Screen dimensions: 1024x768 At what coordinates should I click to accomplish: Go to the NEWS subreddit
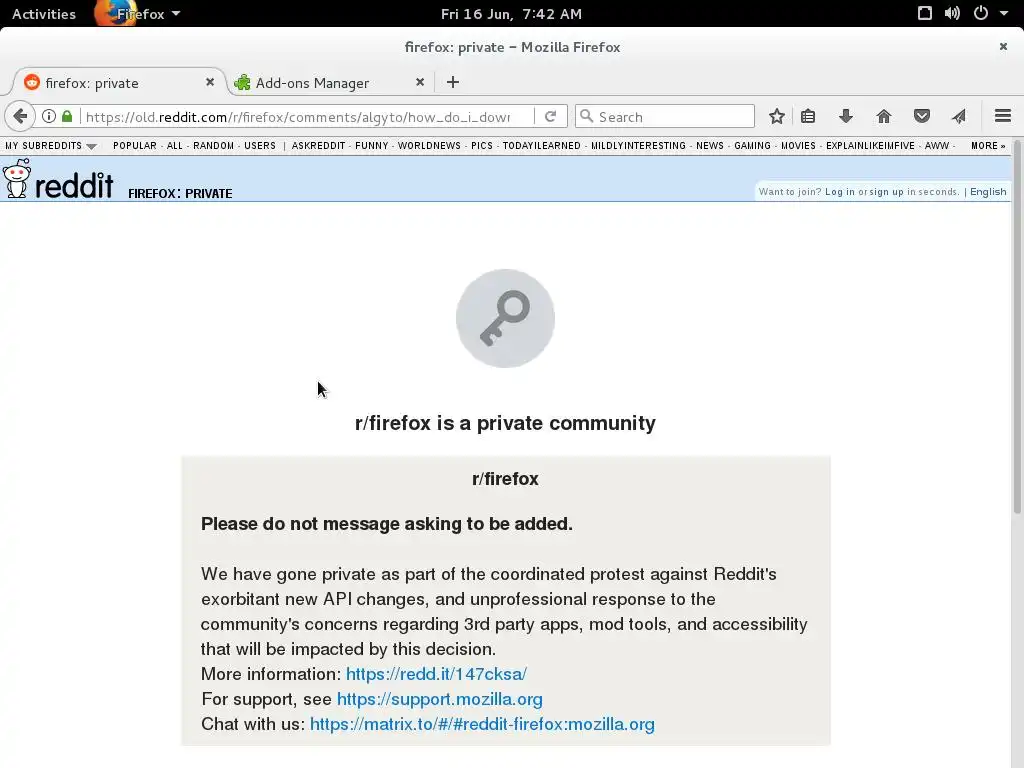710,146
